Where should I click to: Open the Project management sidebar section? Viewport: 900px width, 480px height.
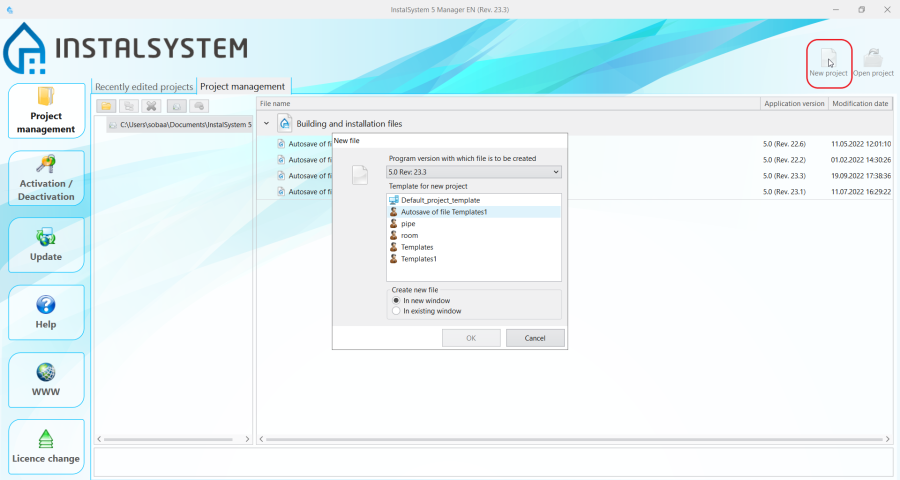point(46,111)
